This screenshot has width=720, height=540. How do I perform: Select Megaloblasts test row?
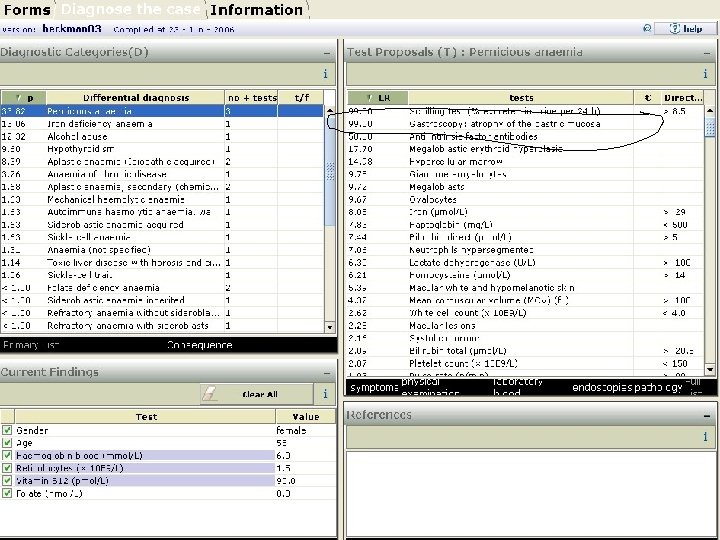[525, 187]
